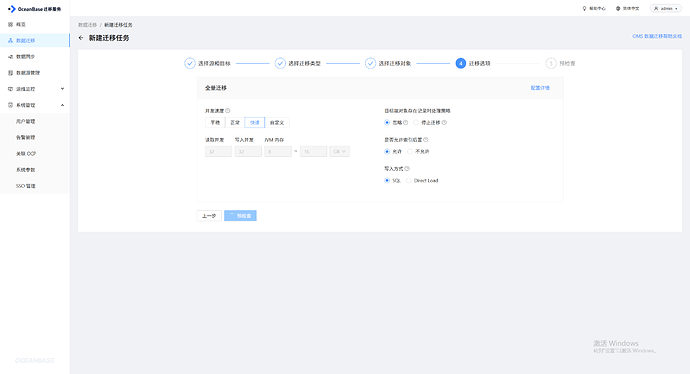Click the 帮助中心 lightbulb icon
The image size is (690, 374).
pyautogui.click(x=584, y=8)
